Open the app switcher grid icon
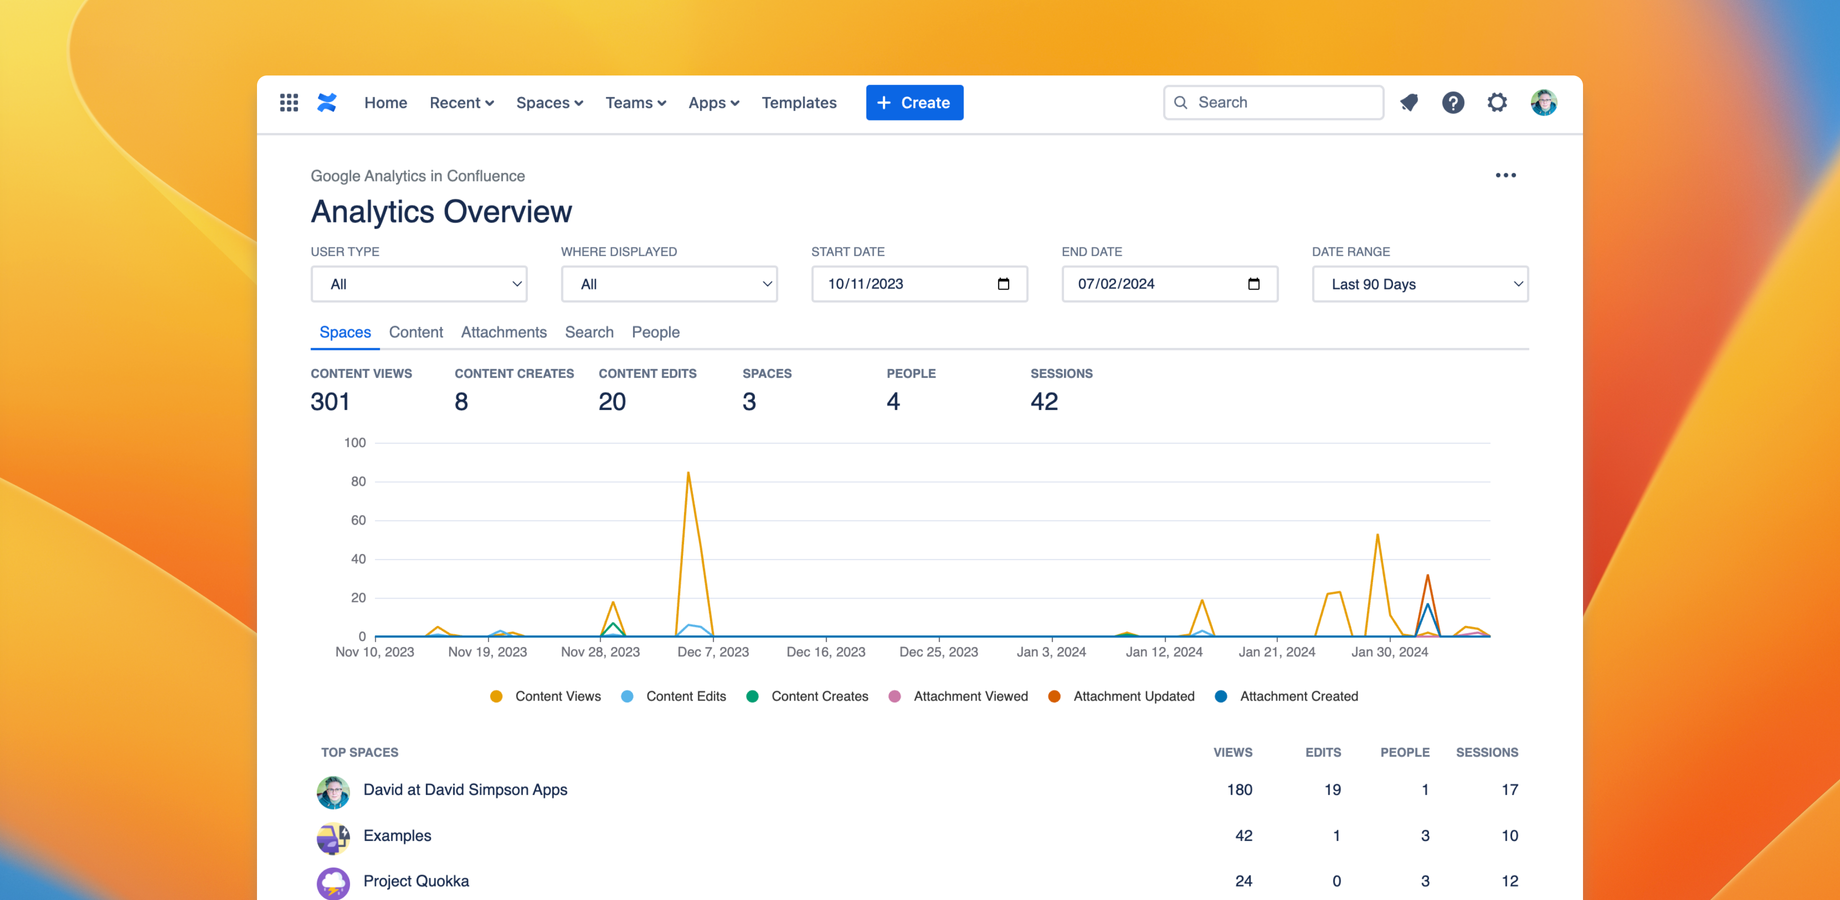This screenshot has height=900, width=1840. 289,102
